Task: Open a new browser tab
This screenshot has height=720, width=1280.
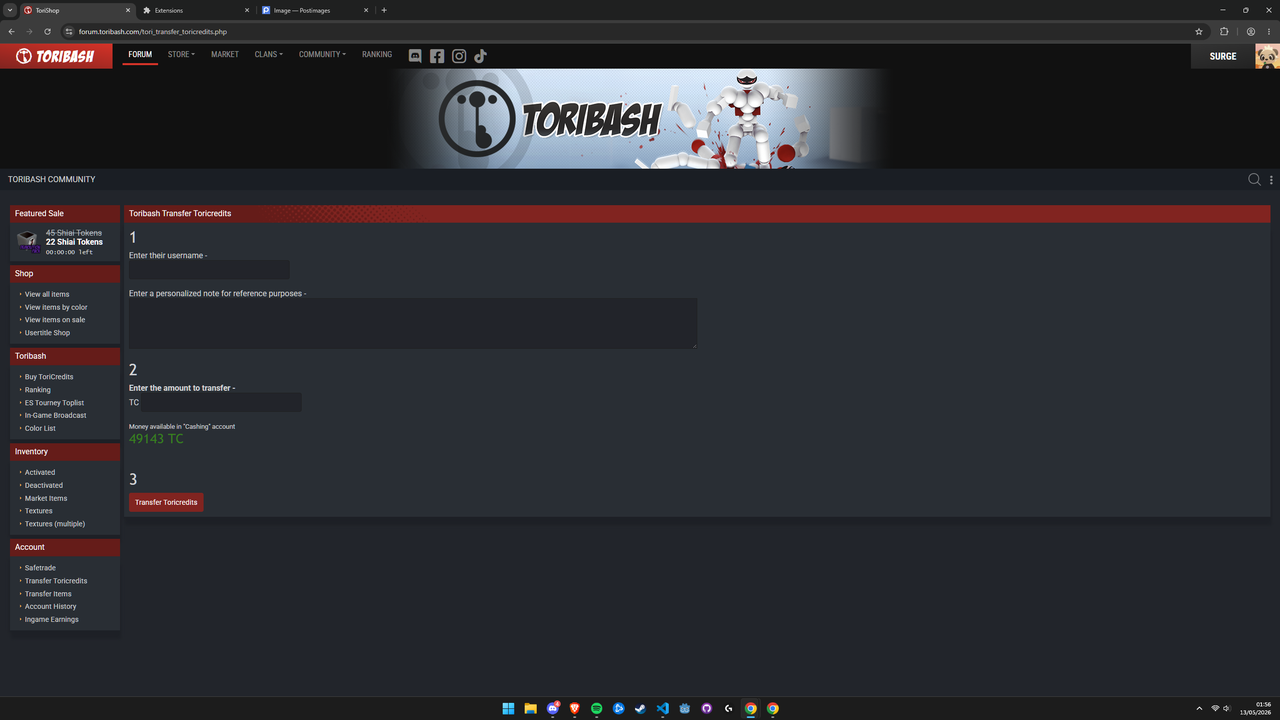Action: pyautogui.click(x=384, y=10)
